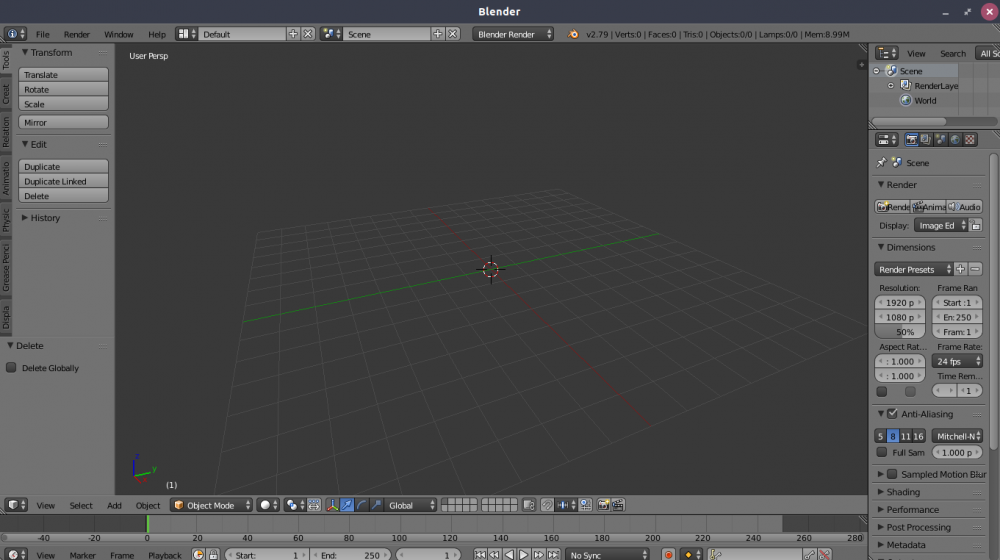Screen dimensions: 1000x560
Task: Select 5 anti-aliasing samples
Action: coord(880,436)
